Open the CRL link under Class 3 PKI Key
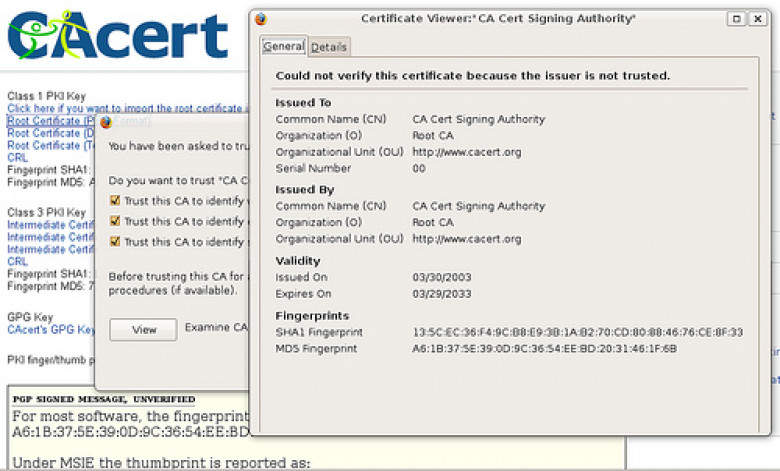 click(x=17, y=262)
